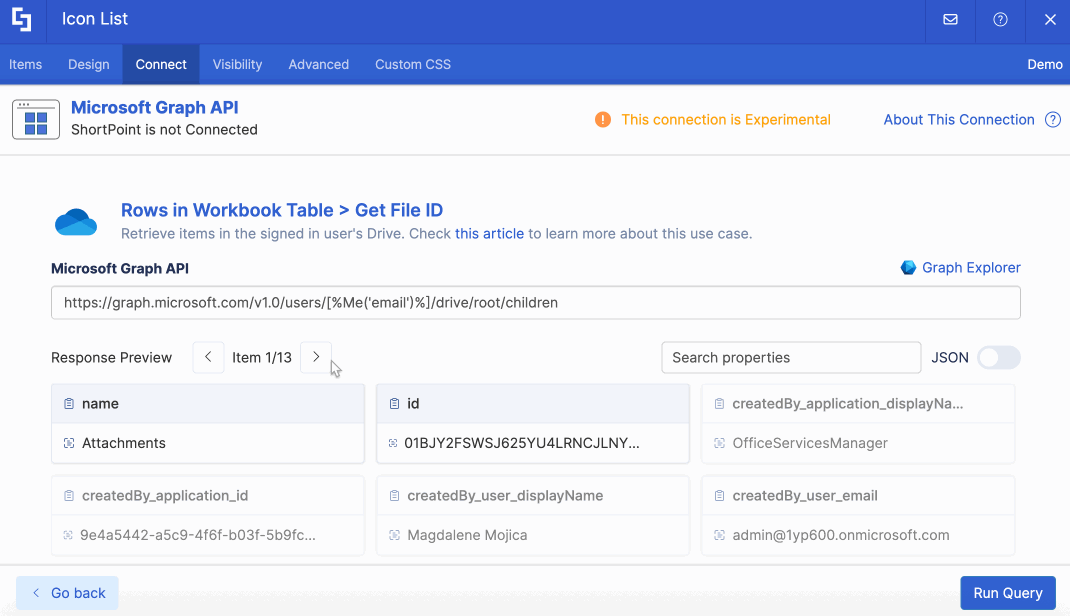
Task: Select the id property header
Action: coord(533,404)
